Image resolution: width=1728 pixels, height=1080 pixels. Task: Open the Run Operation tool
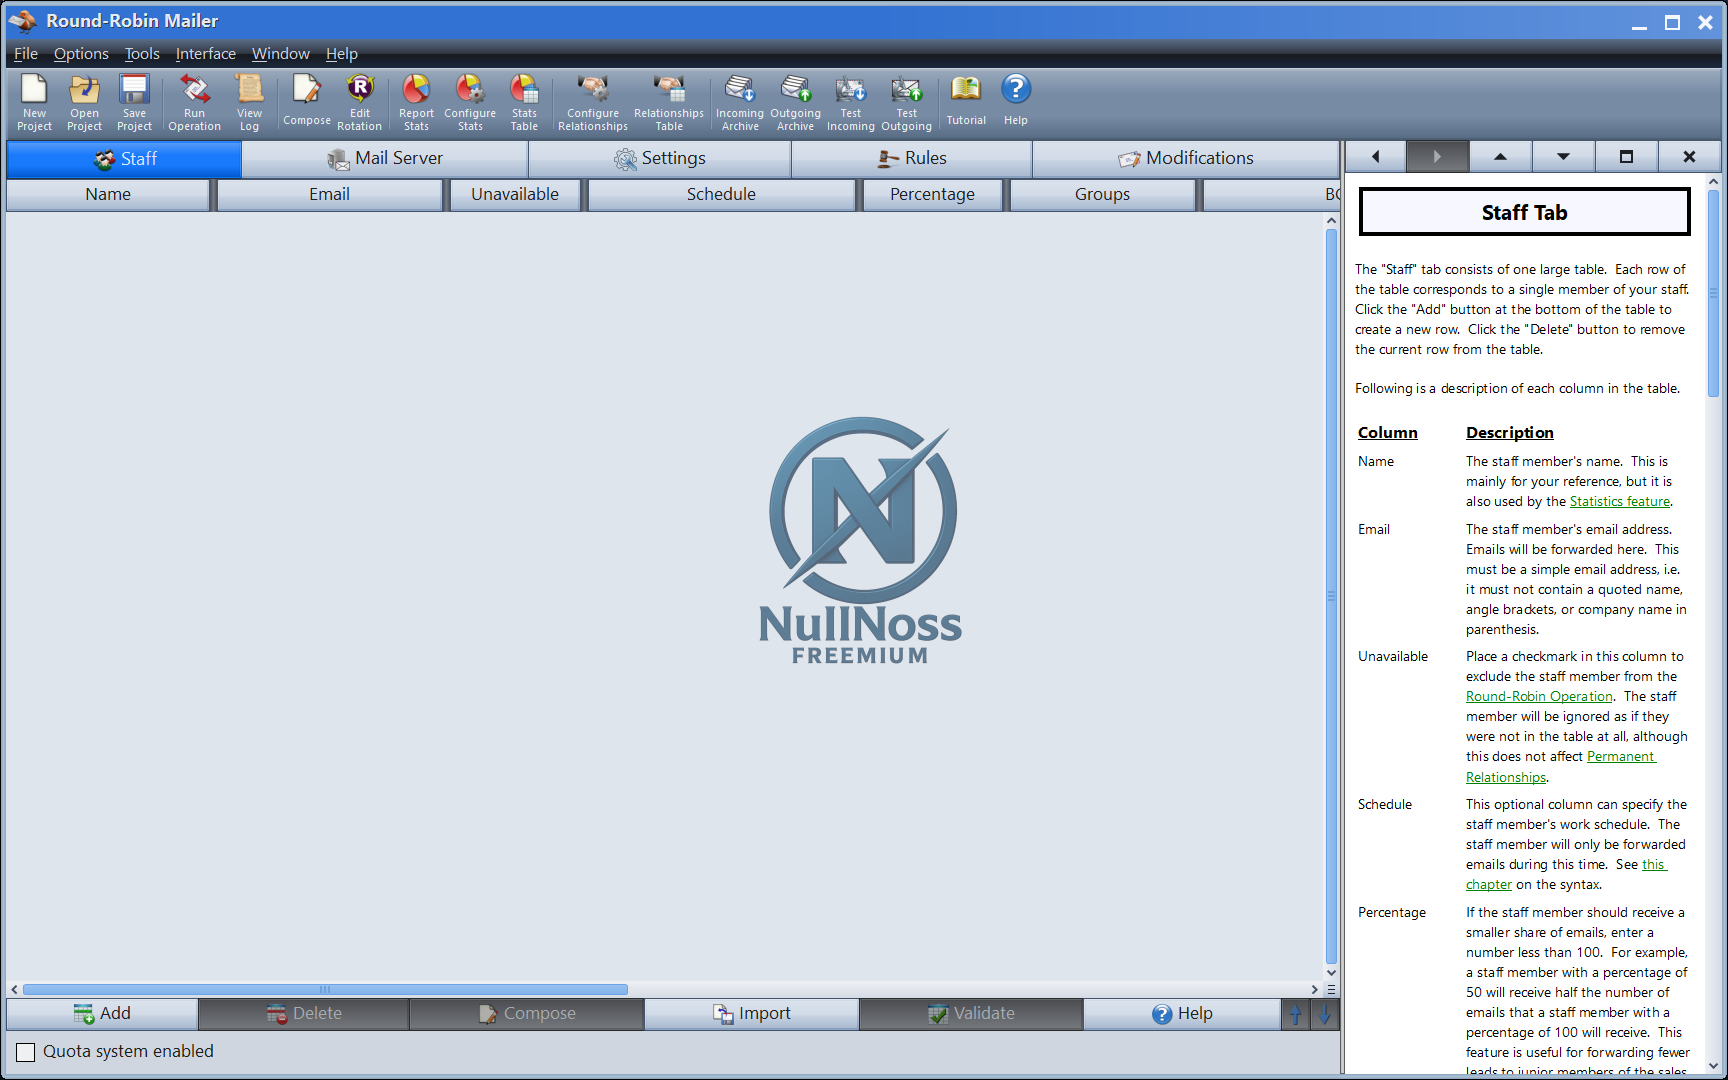pyautogui.click(x=194, y=102)
